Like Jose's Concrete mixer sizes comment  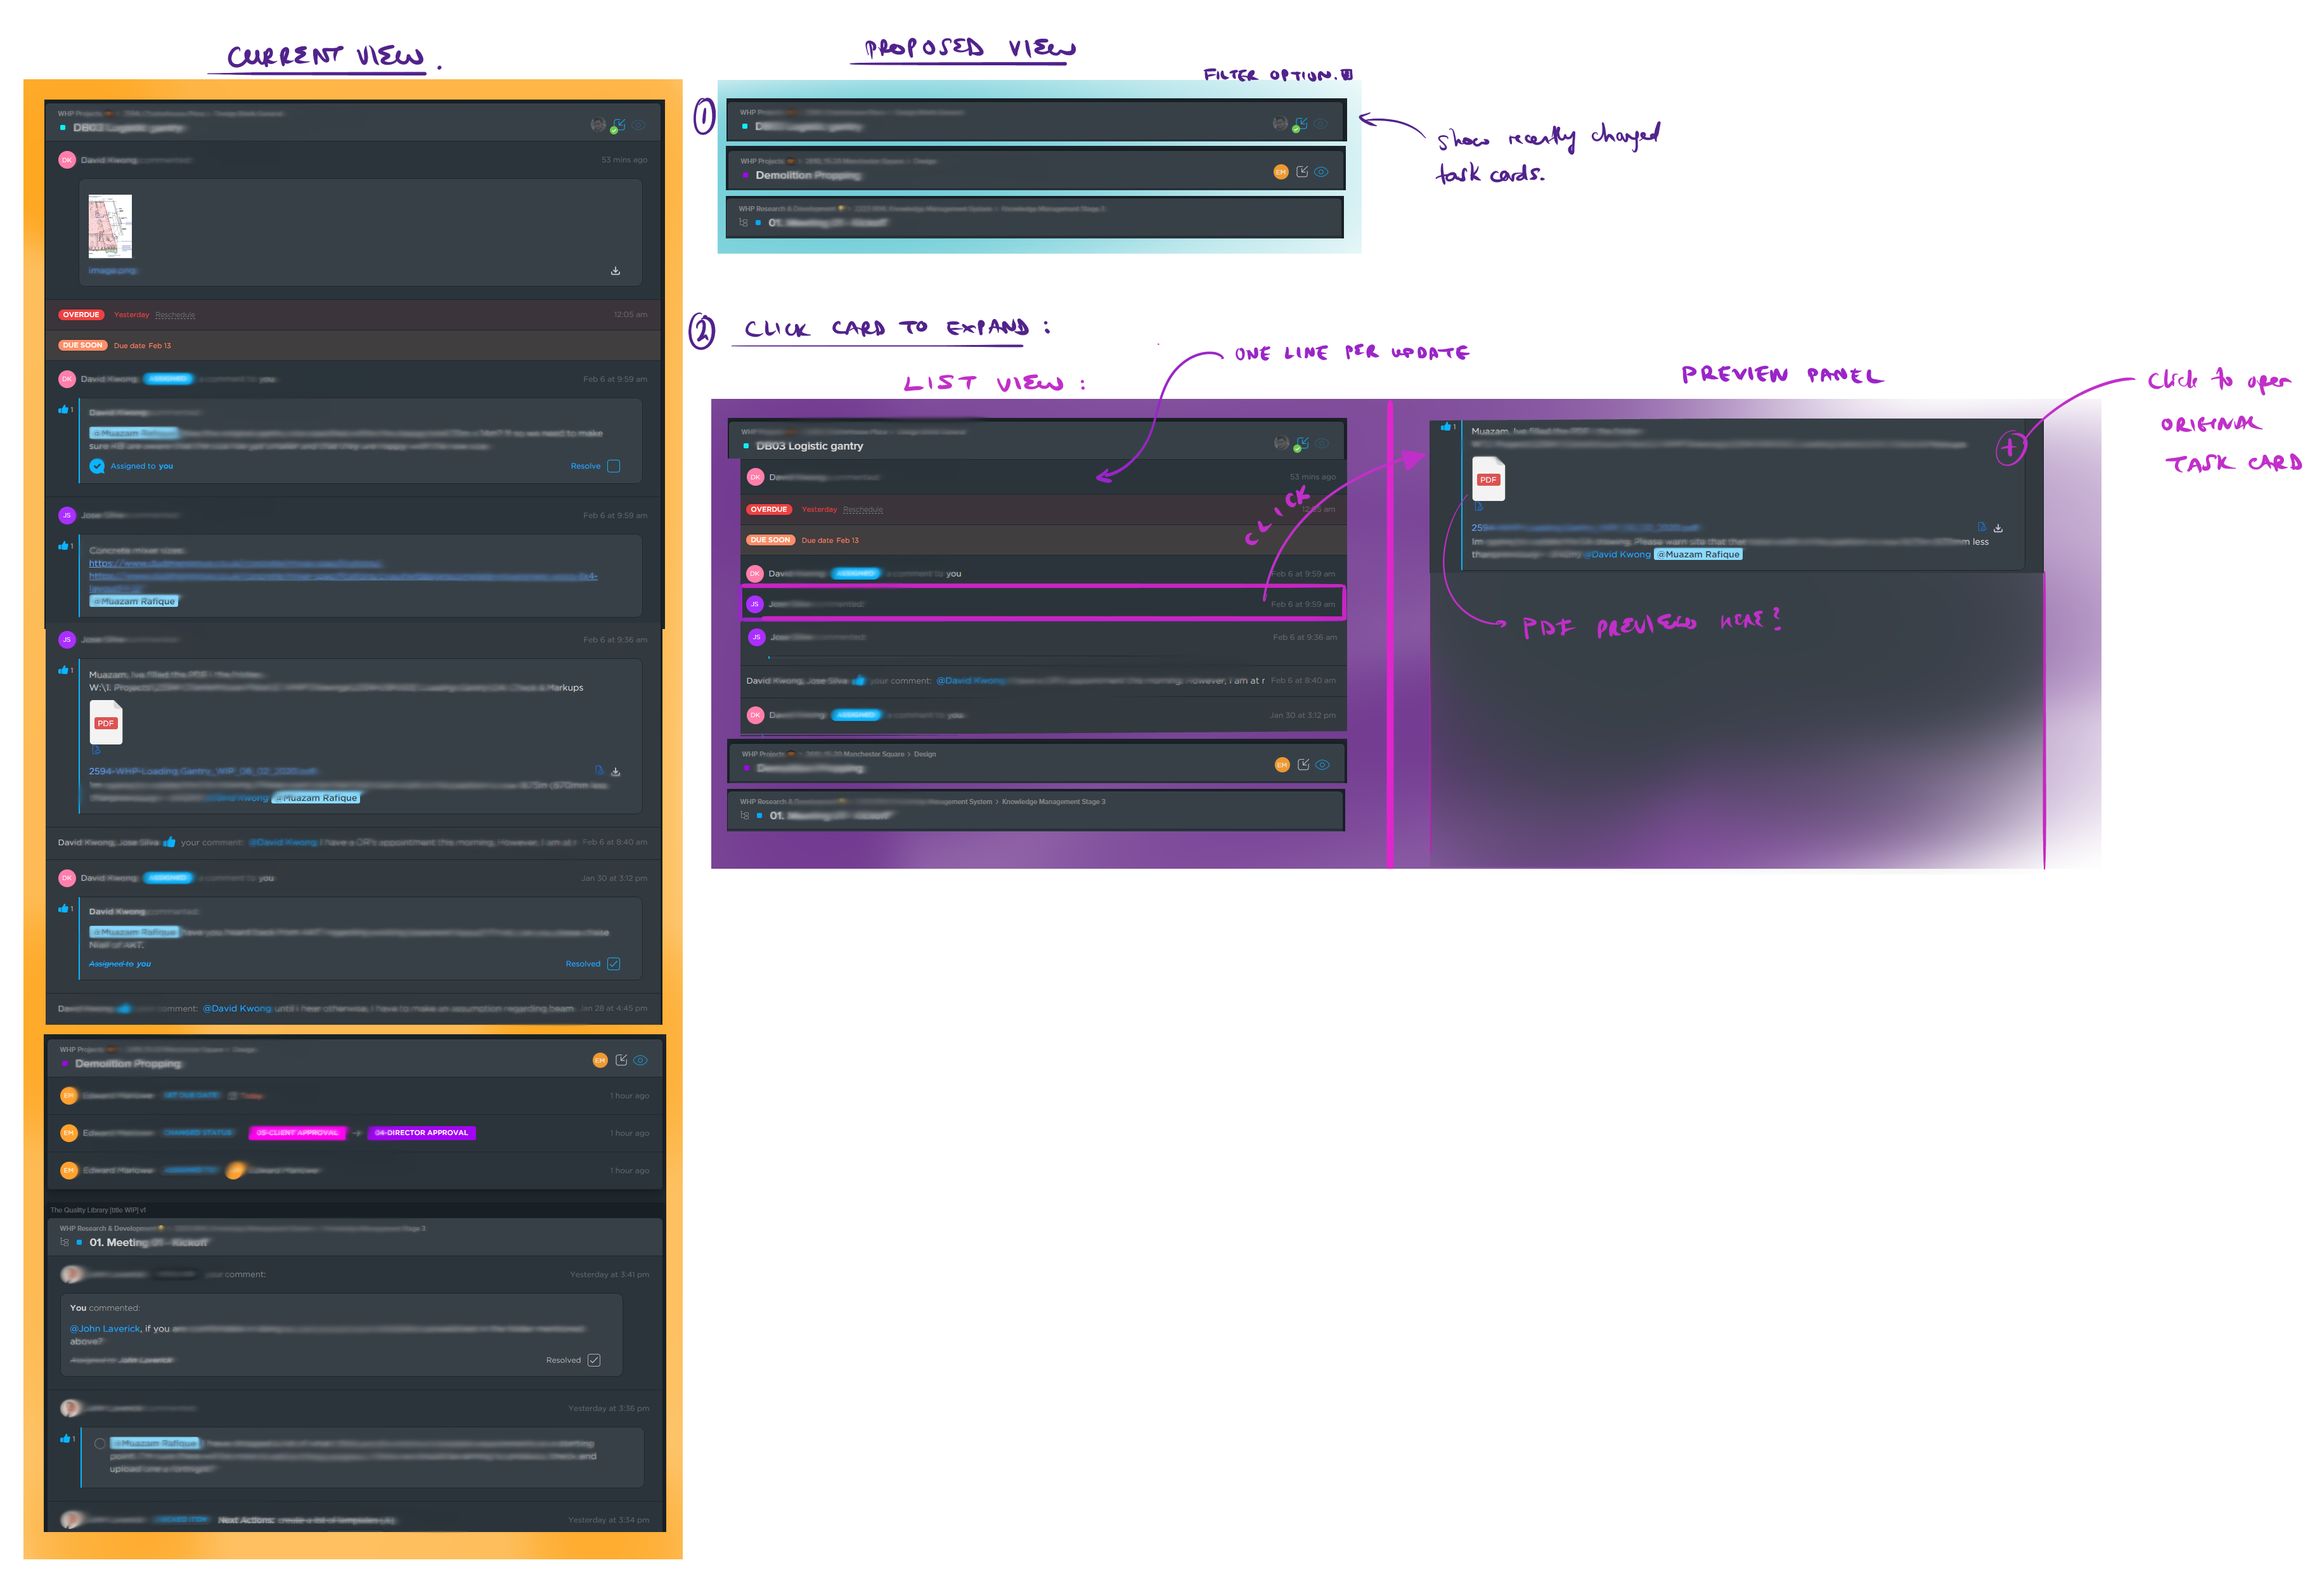[64, 546]
